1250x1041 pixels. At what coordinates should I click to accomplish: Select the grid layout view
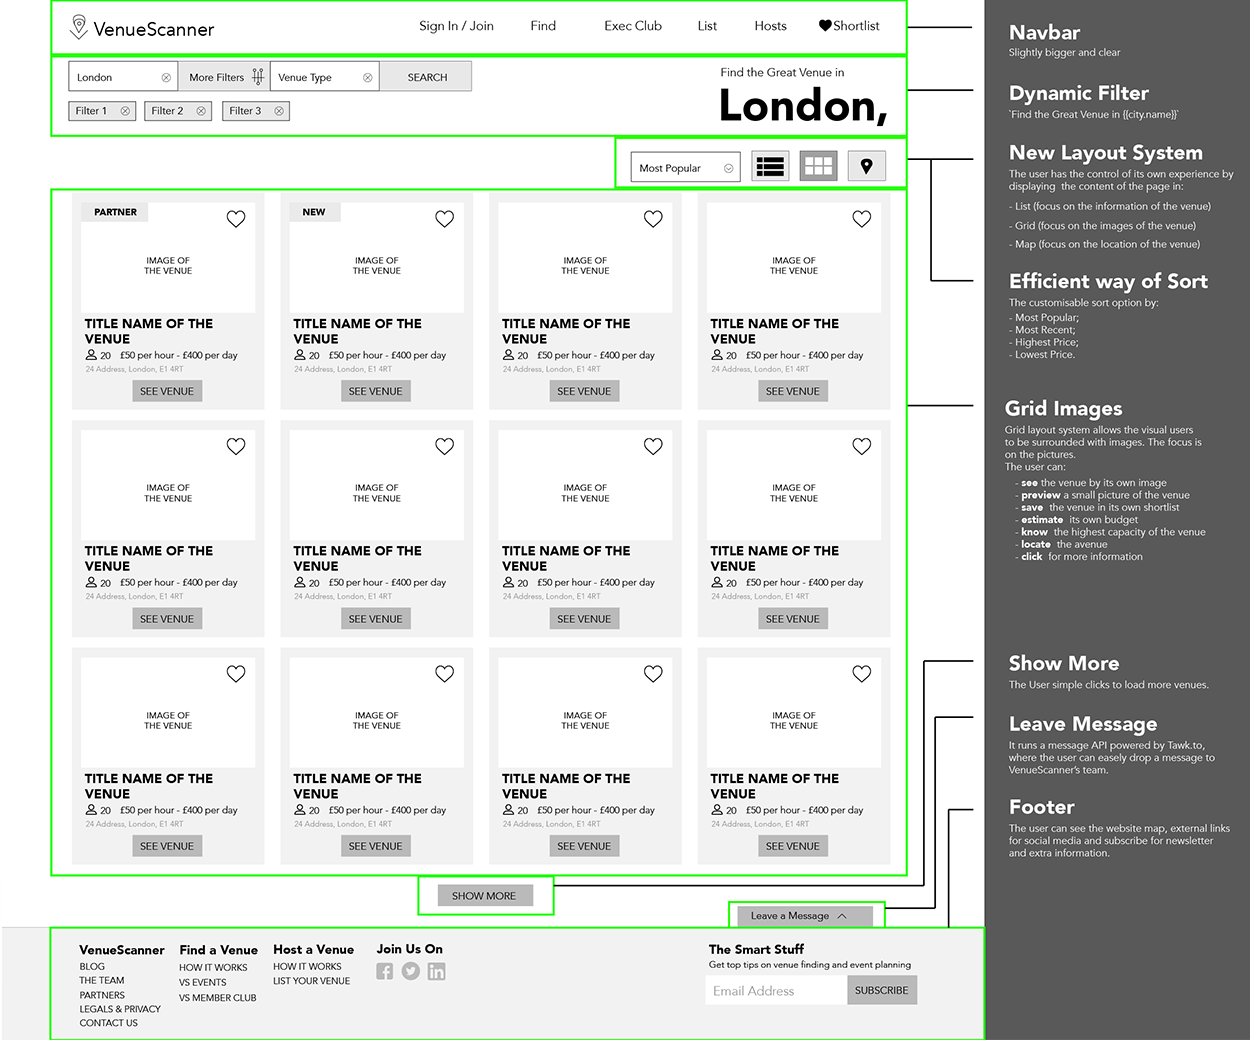[x=818, y=165]
